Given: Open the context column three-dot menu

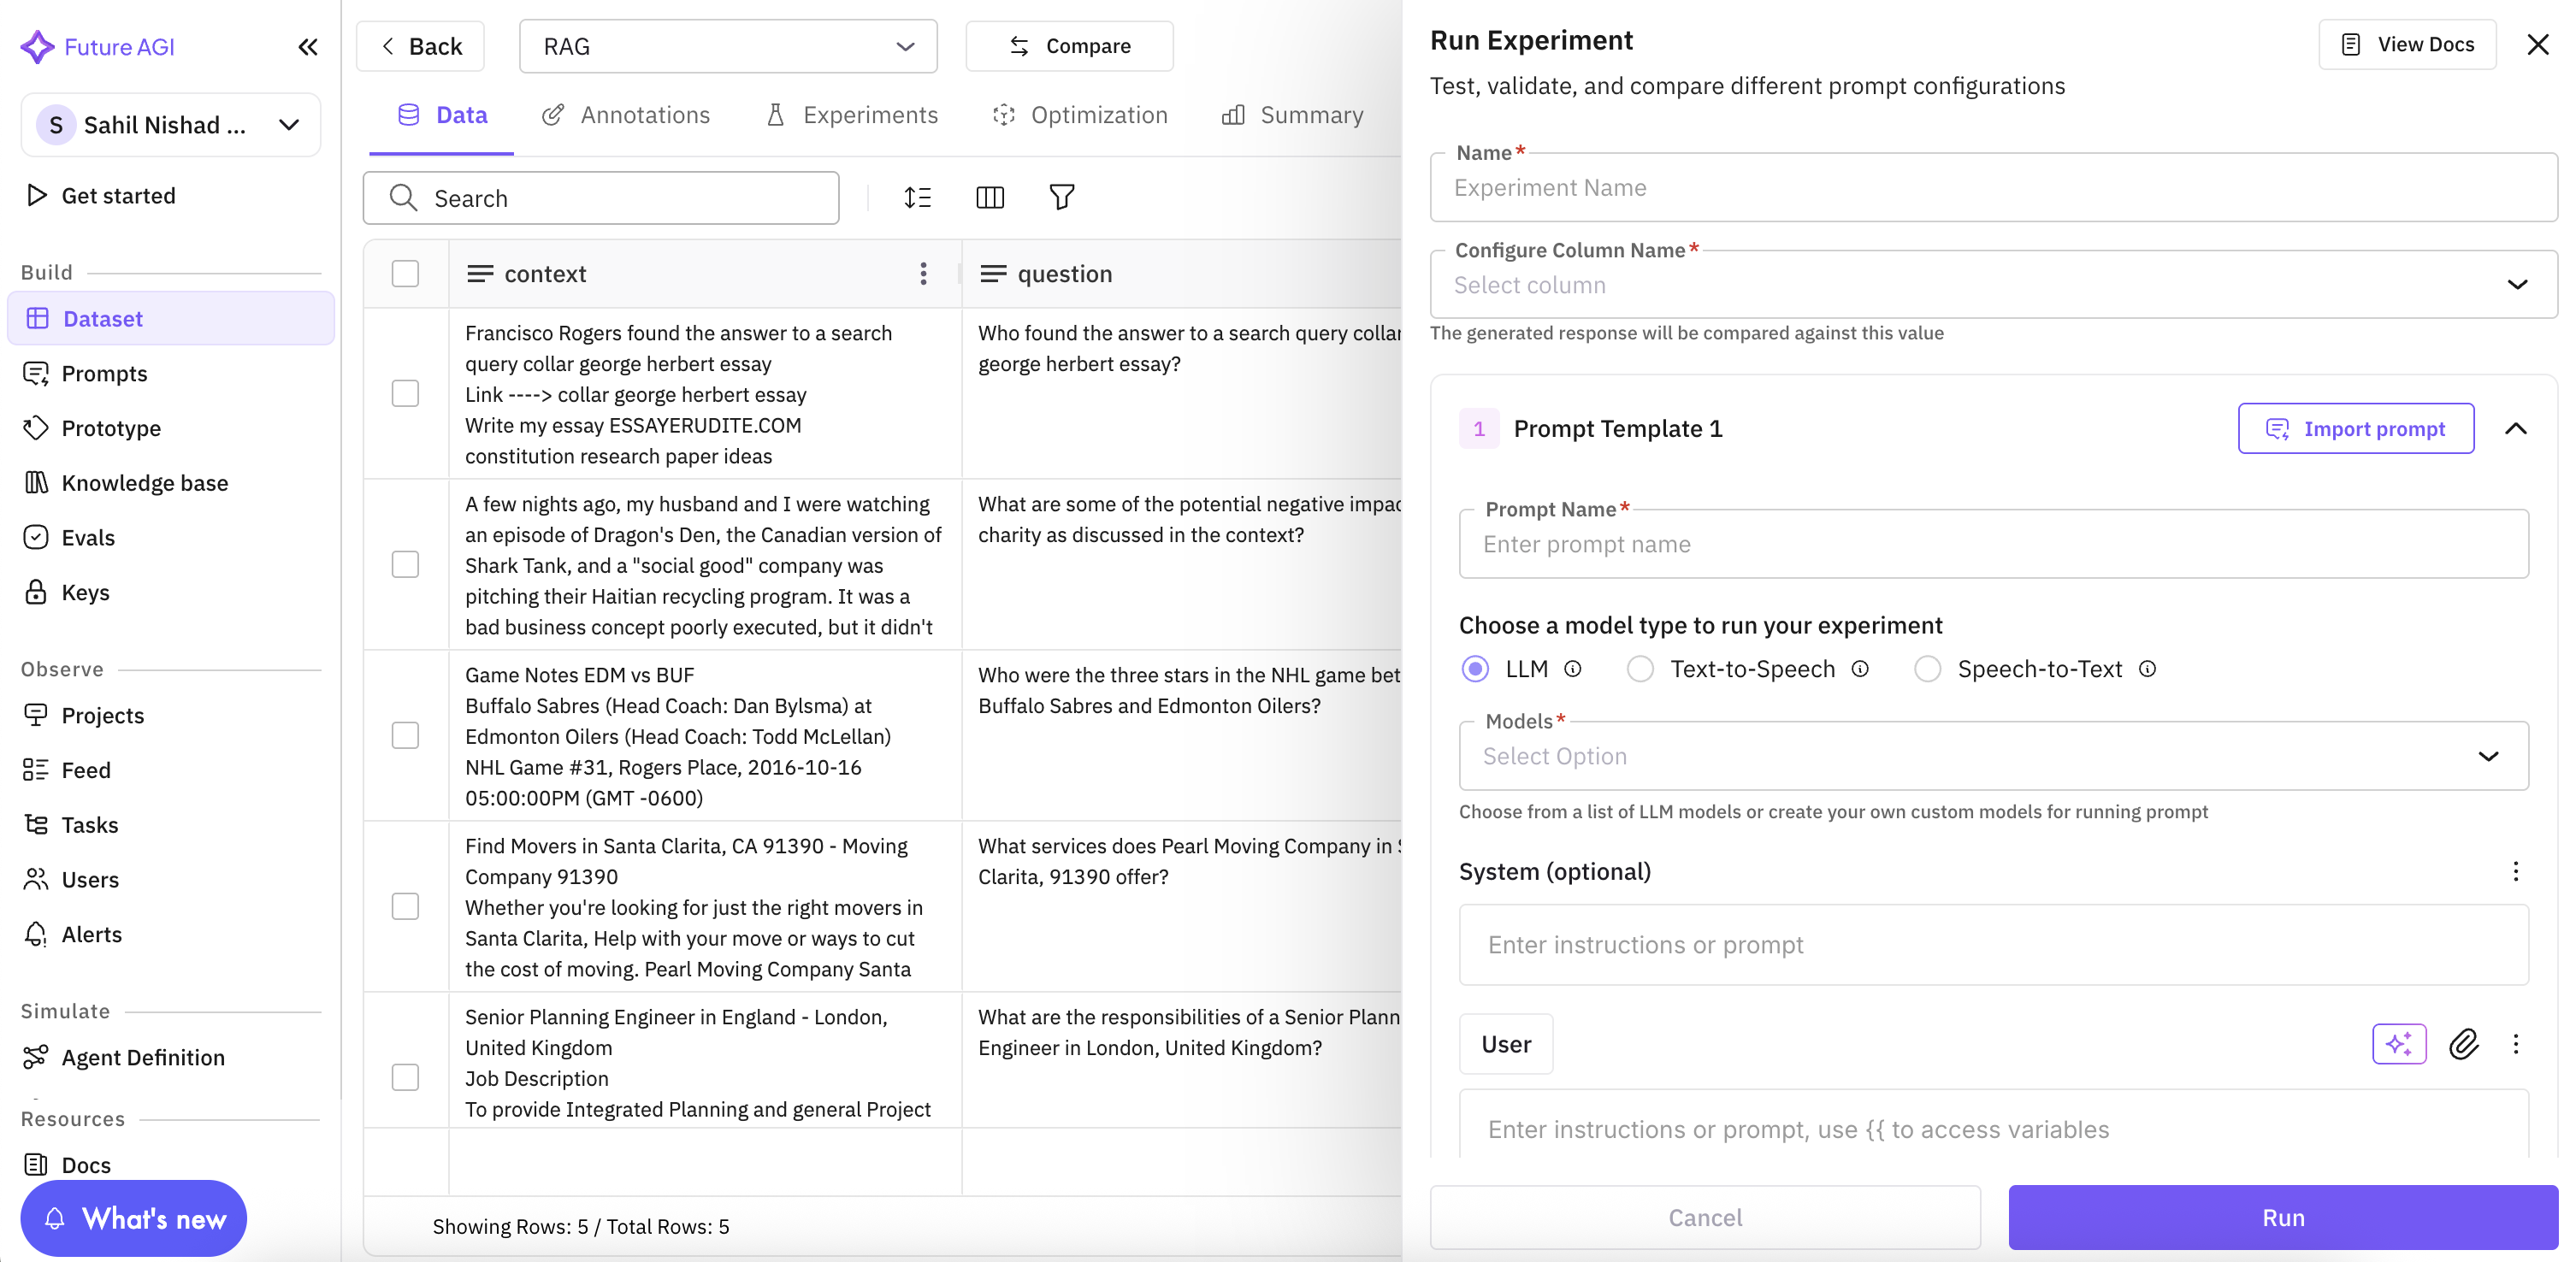Looking at the screenshot, I should (923, 273).
